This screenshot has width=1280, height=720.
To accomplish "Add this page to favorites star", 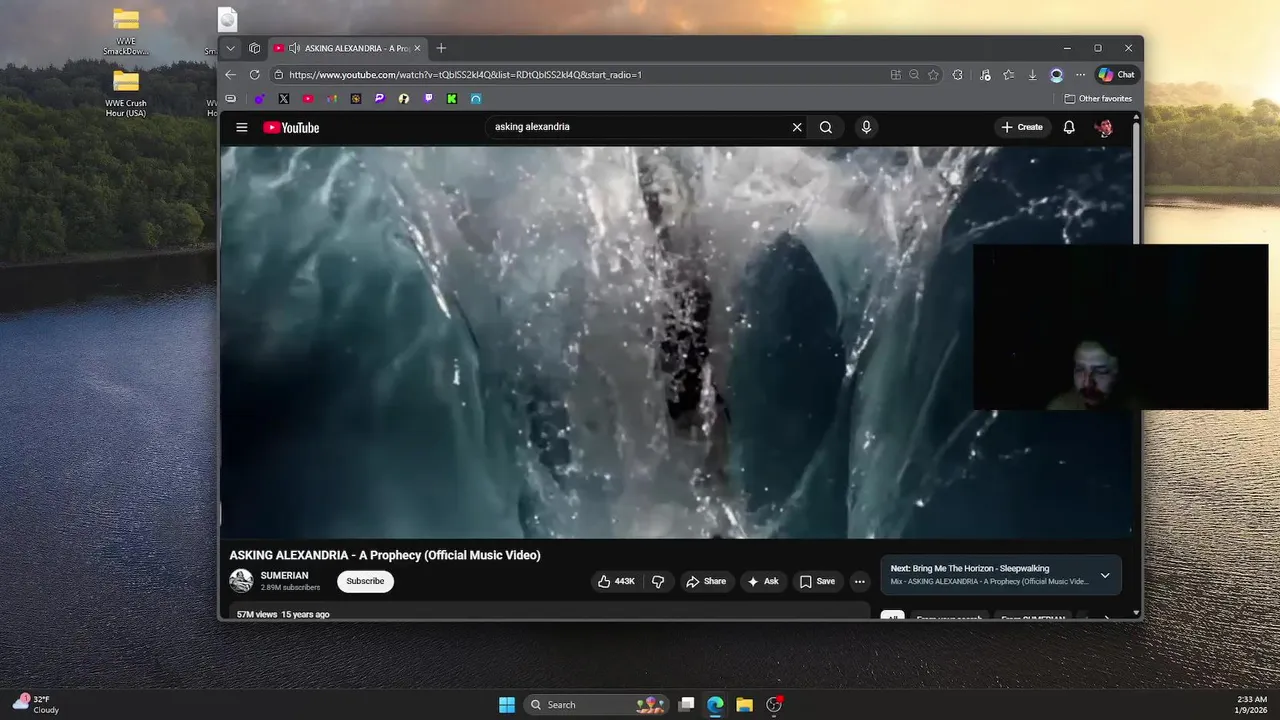I will pyautogui.click(x=933, y=75).
